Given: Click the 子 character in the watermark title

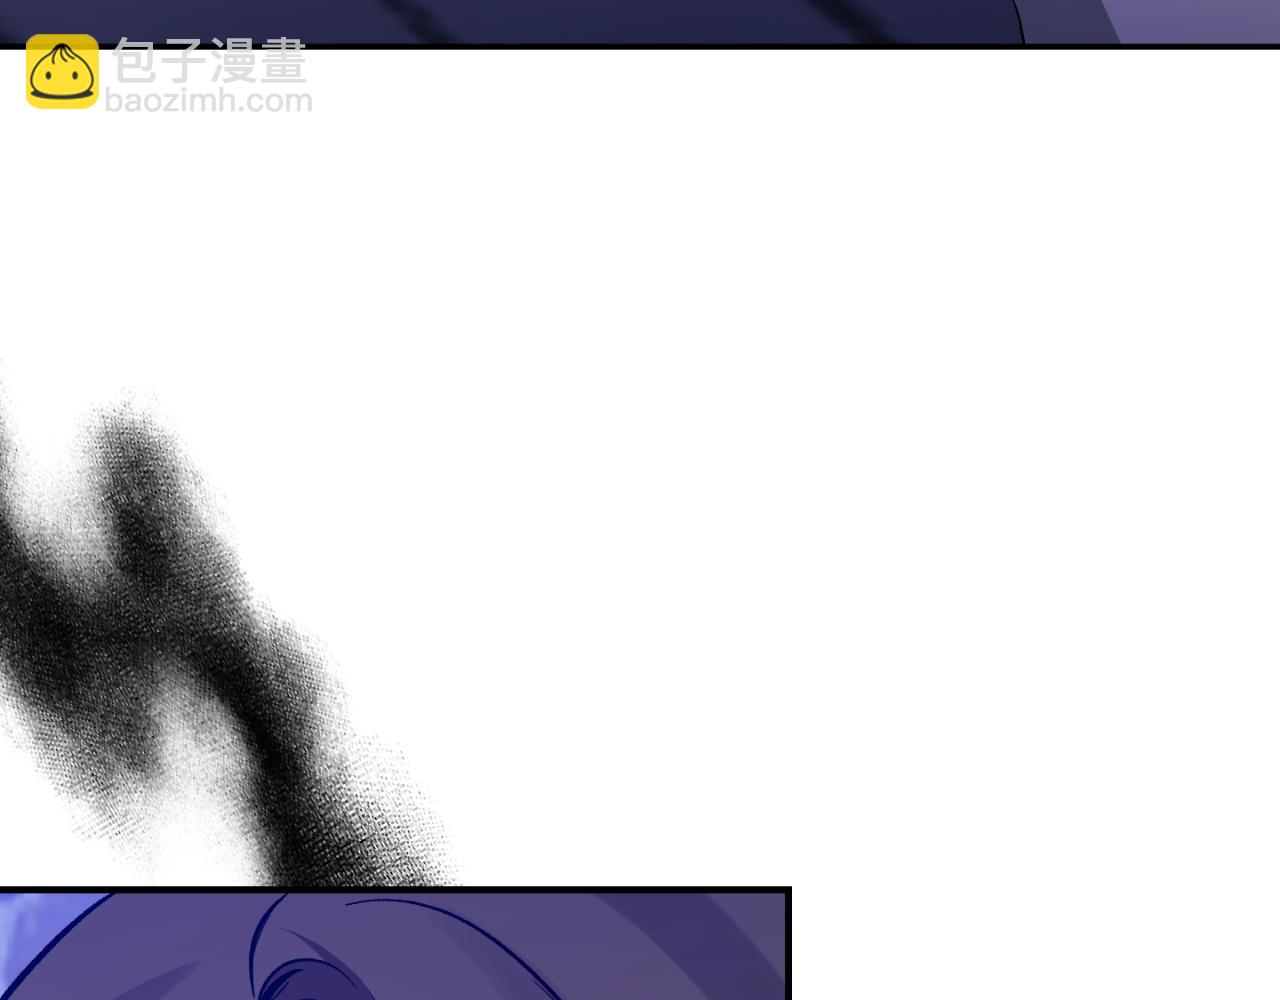Looking at the screenshot, I should [185, 62].
